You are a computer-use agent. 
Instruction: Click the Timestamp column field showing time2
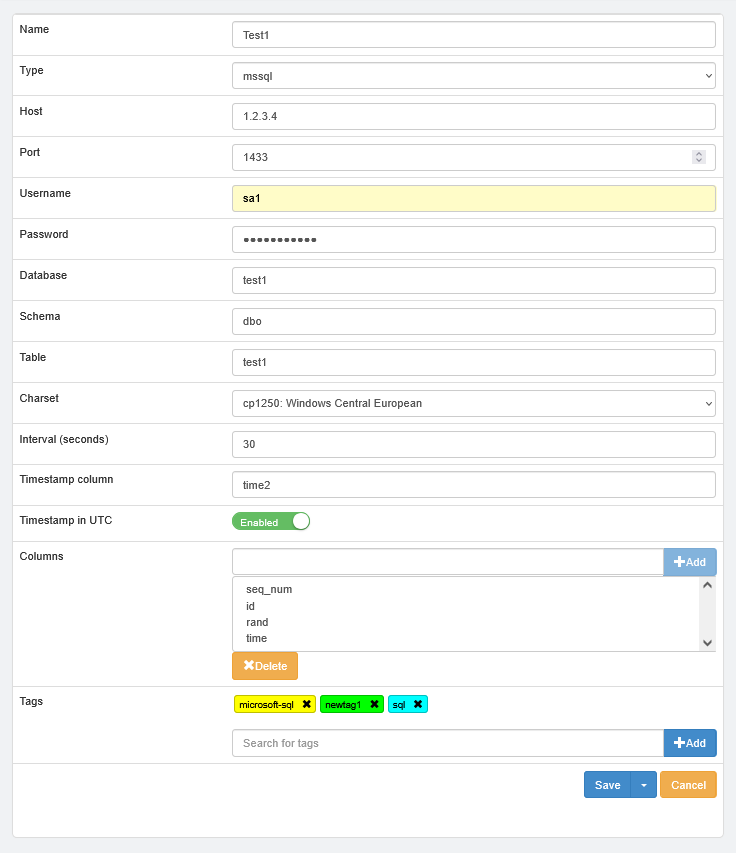coord(473,484)
